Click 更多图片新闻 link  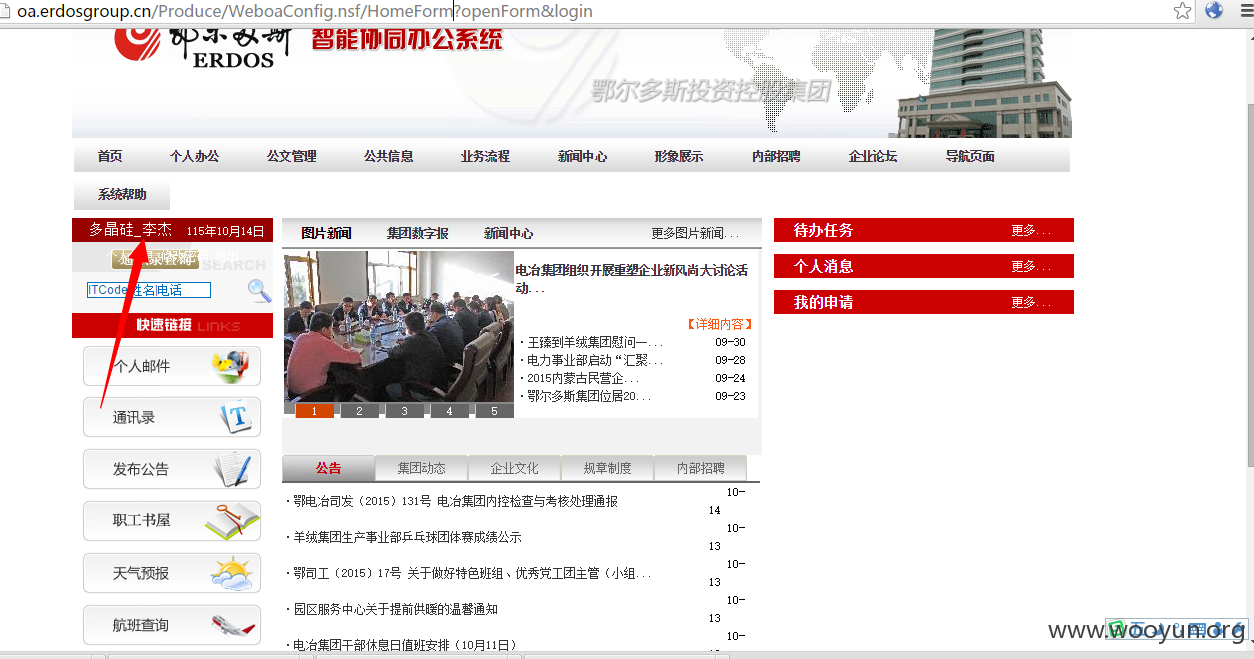(695, 233)
